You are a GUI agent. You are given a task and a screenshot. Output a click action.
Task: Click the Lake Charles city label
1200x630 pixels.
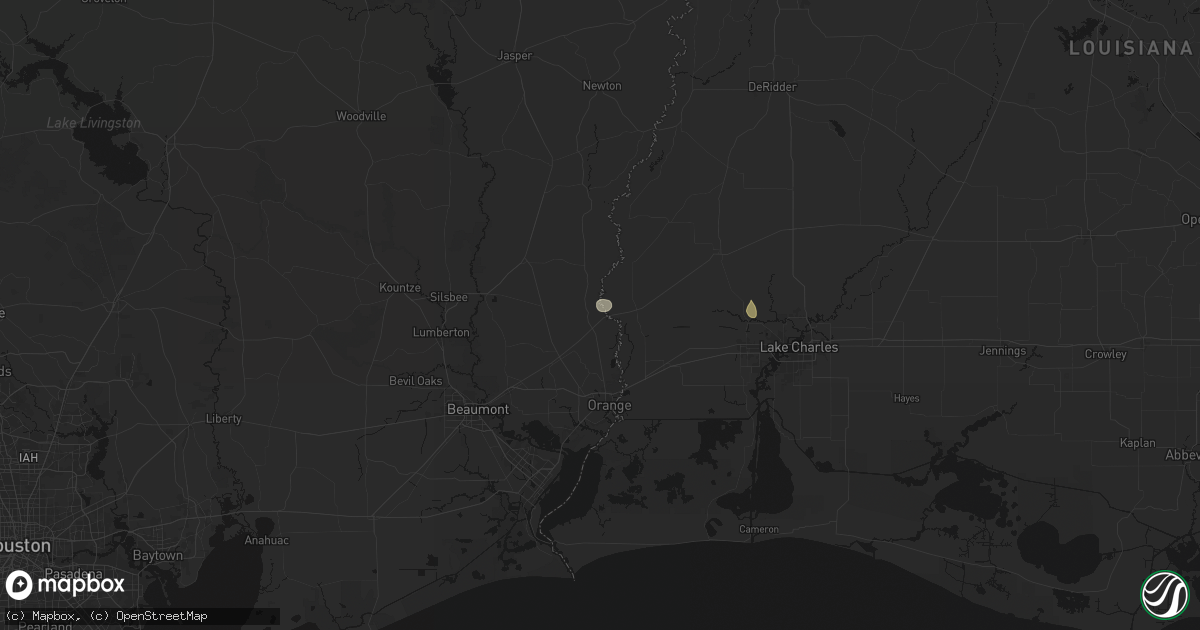coord(799,347)
